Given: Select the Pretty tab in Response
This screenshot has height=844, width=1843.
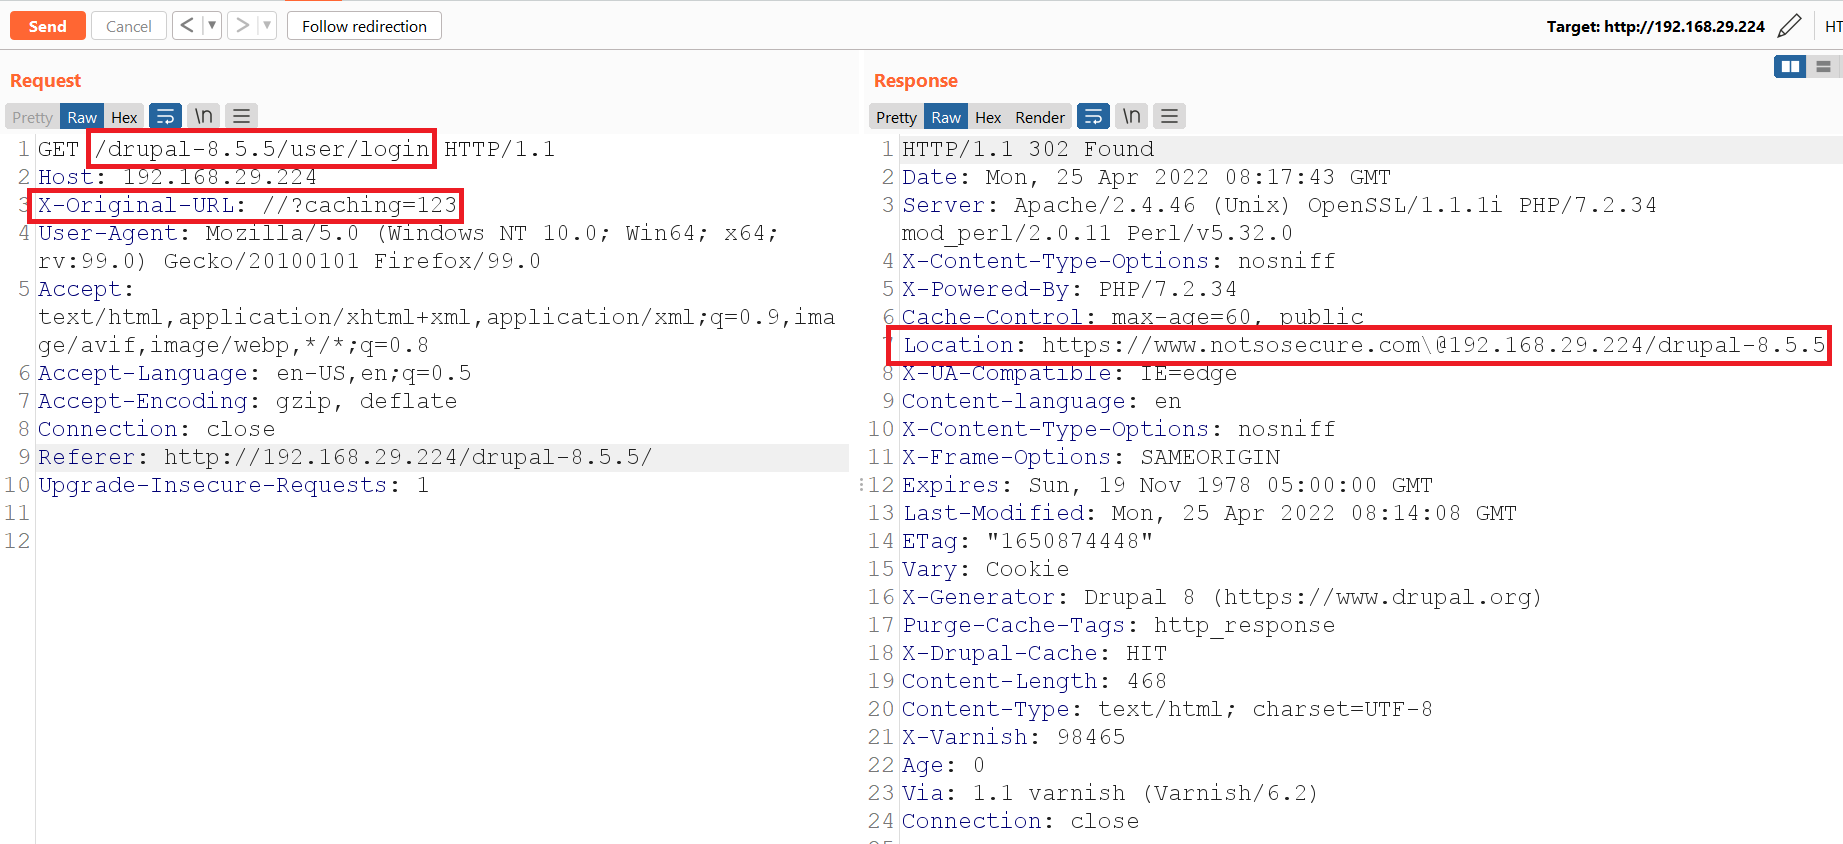Looking at the screenshot, I should tap(896, 117).
